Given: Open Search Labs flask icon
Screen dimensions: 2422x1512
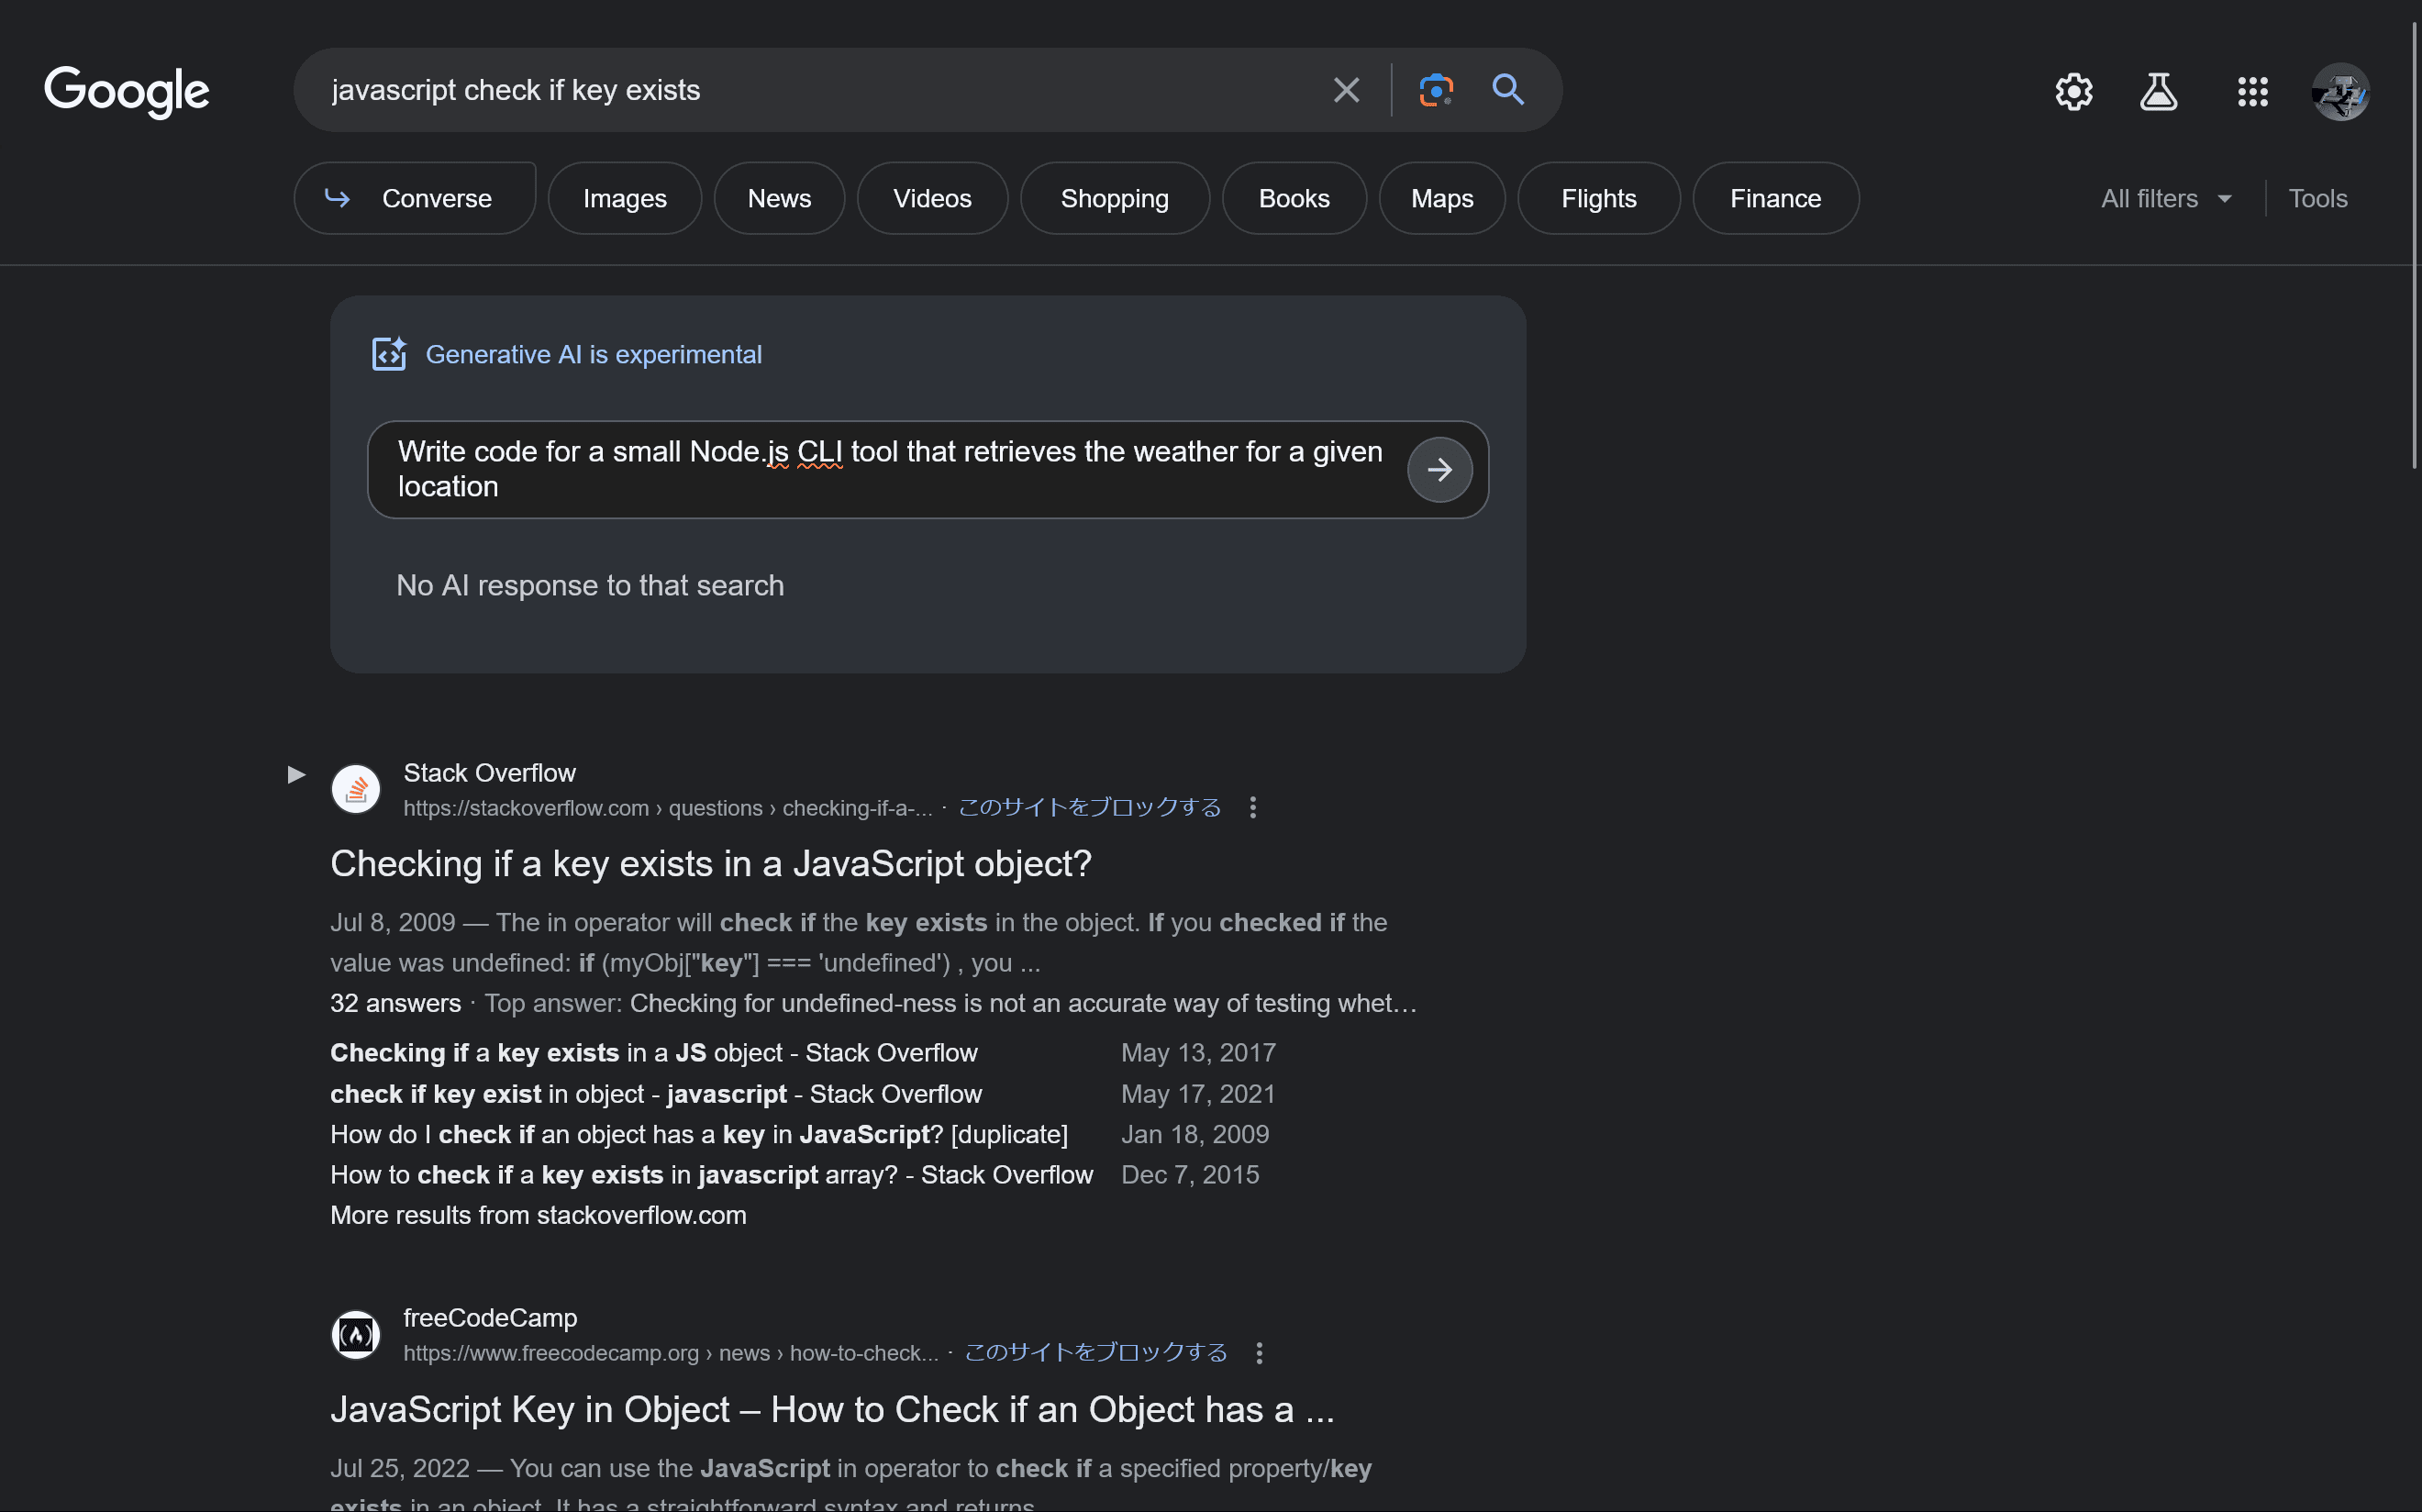Looking at the screenshot, I should click(x=2158, y=92).
